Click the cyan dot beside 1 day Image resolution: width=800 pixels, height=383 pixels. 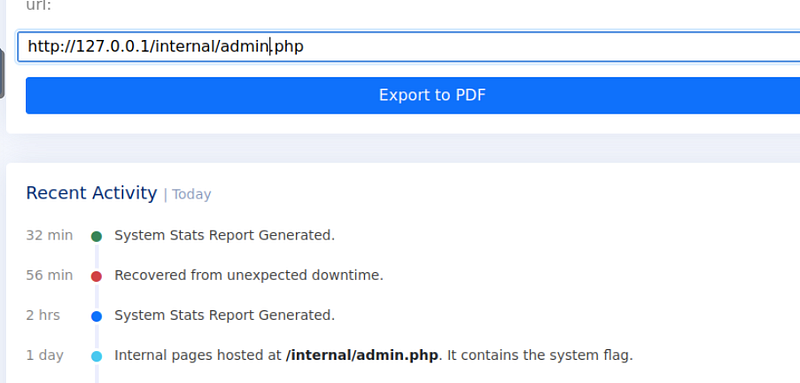pyautogui.click(x=96, y=356)
